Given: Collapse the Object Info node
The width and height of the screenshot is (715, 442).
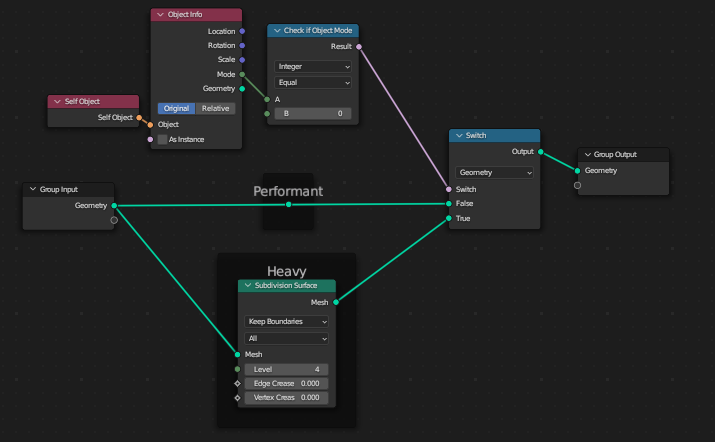Looking at the screenshot, I should tap(160, 15).
